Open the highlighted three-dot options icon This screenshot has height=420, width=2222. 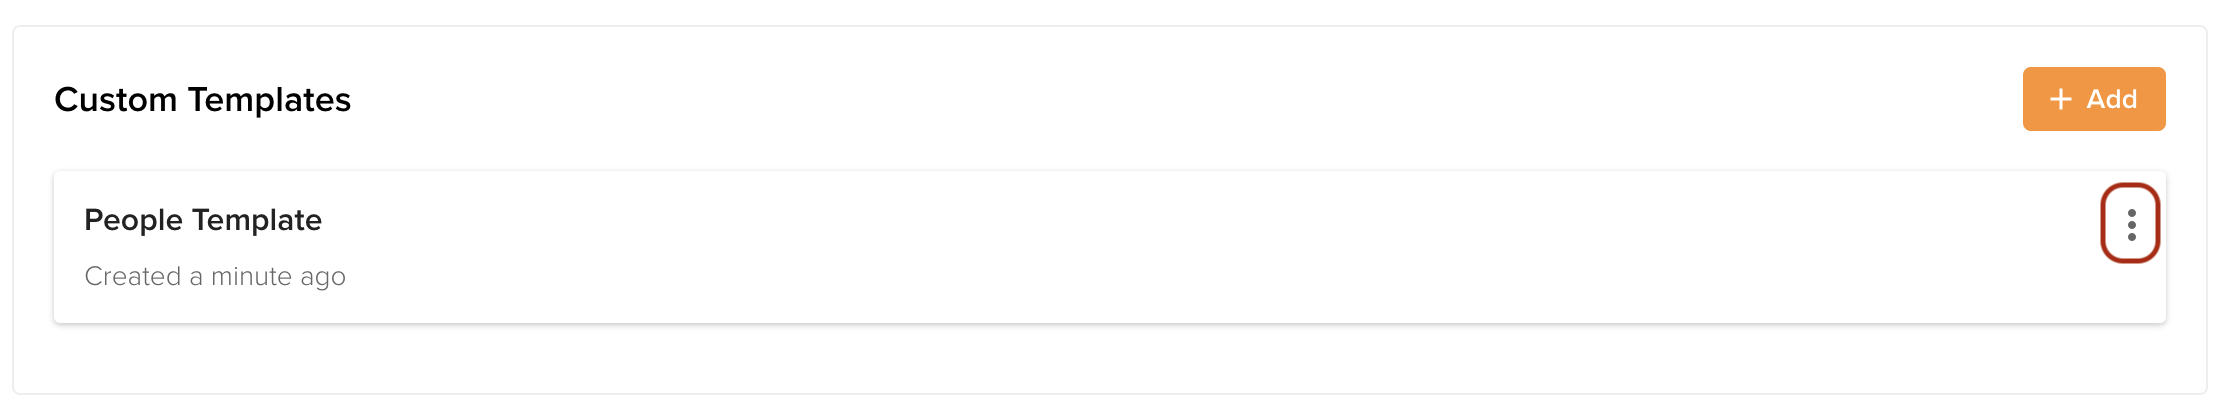(2131, 224)
